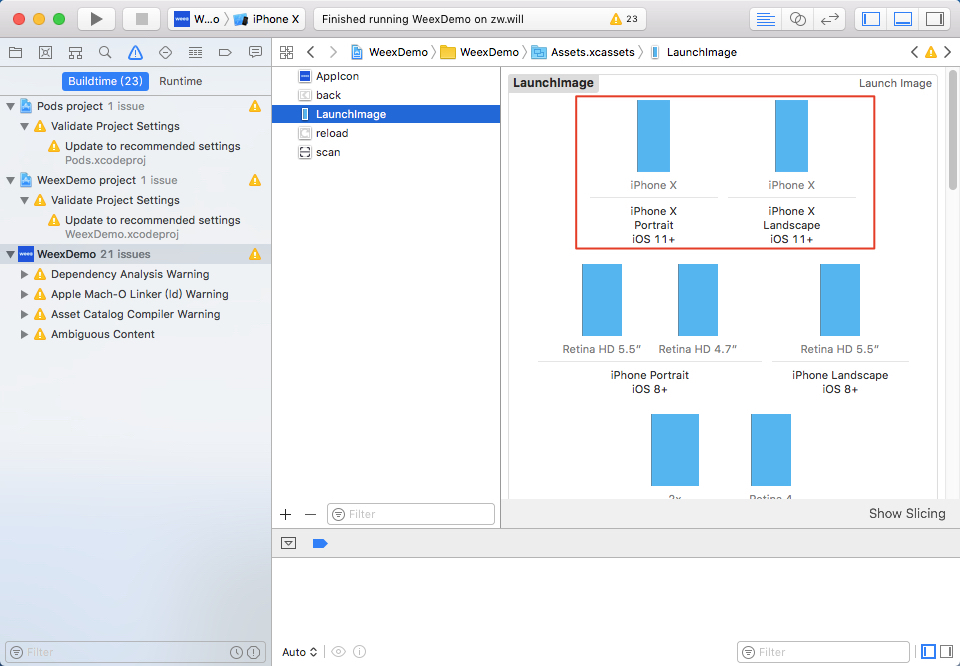Select reload image asset
The image size is (960, 666).
386,133
